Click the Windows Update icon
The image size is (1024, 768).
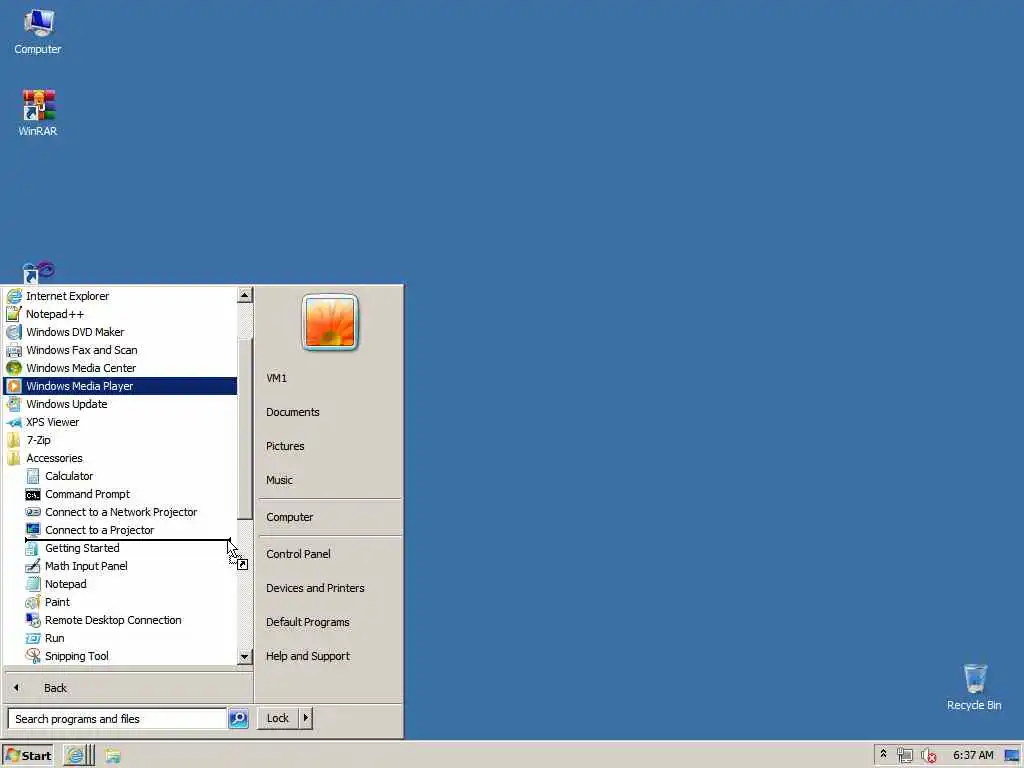(14, 404)
